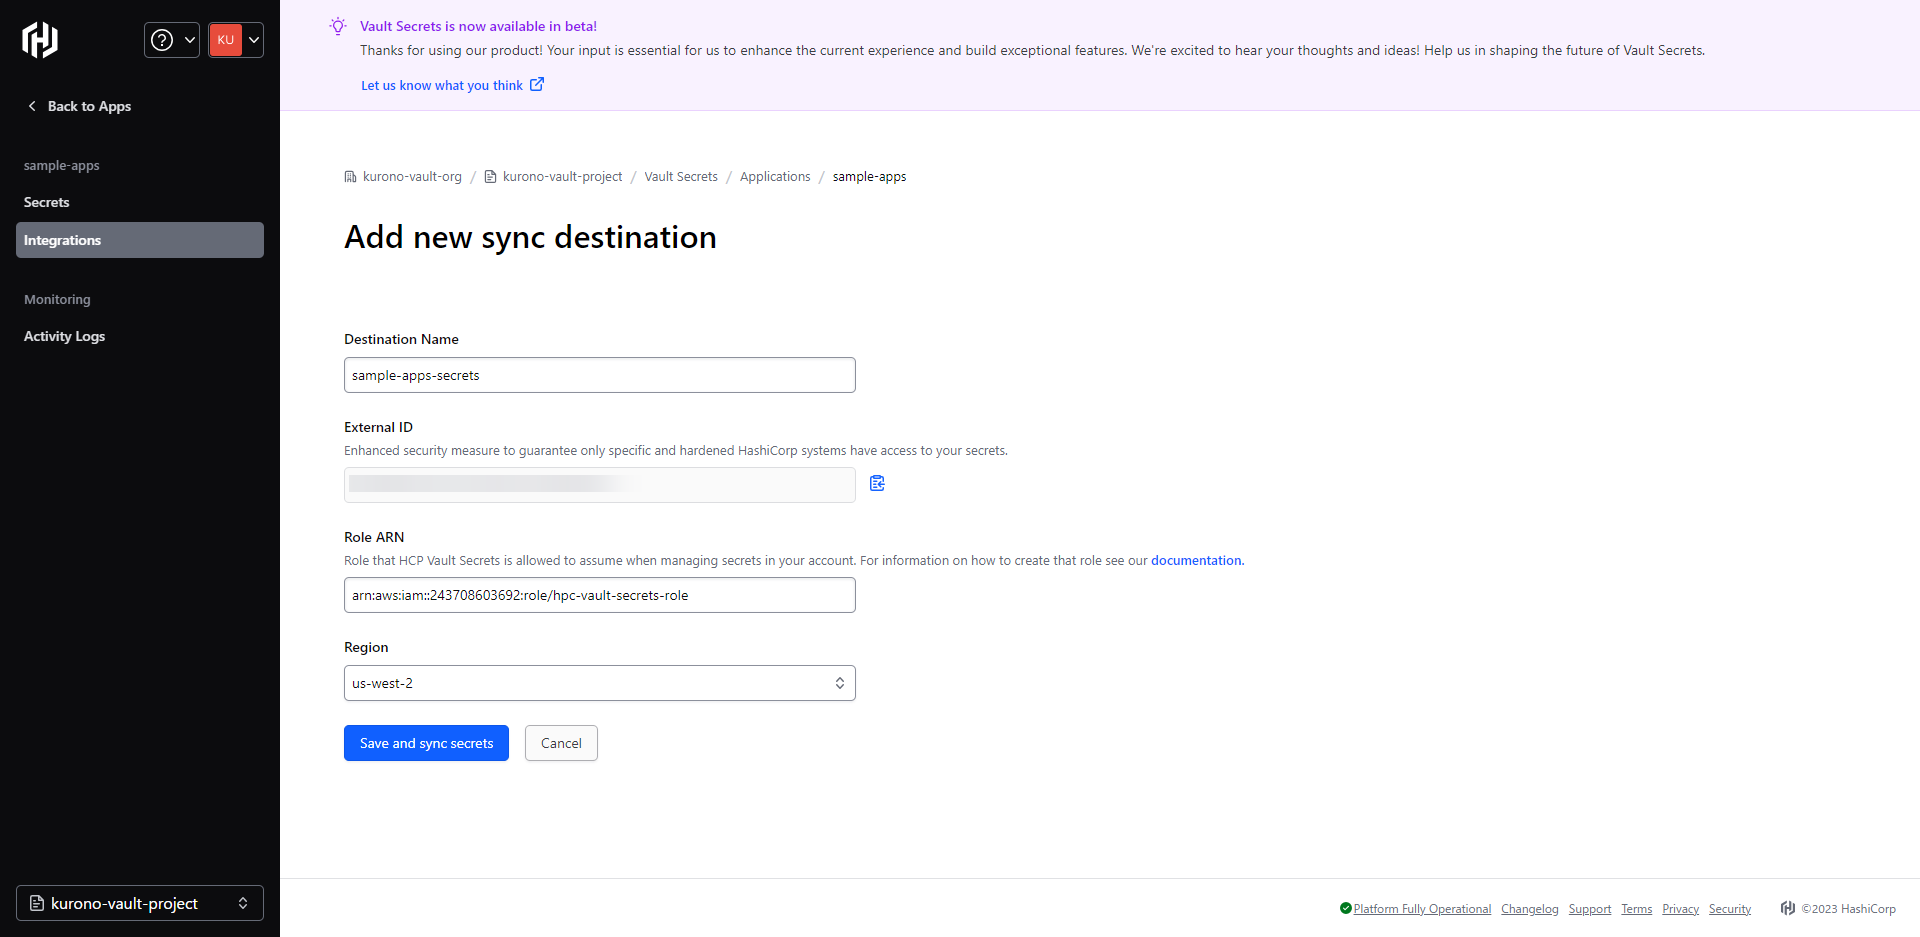The image size is (1920, 937).
Task: Cancel adding the sync destination
Action: (x=561, y=743)
